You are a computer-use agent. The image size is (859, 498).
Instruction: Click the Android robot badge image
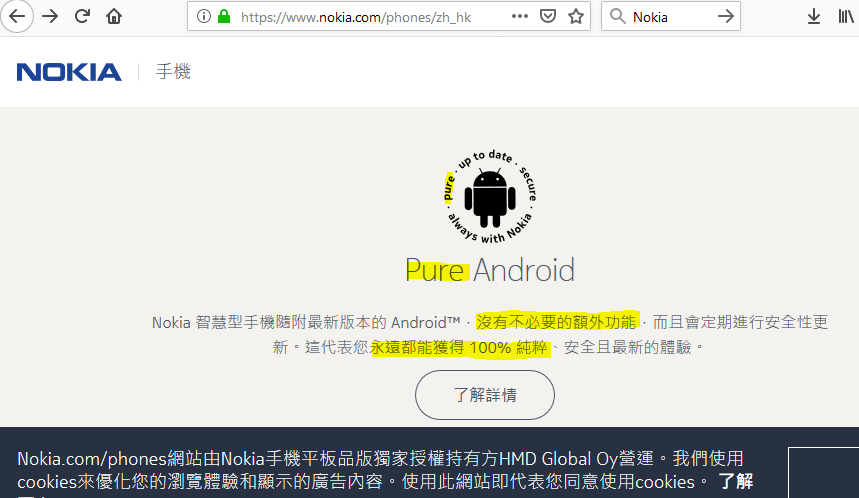pos(490,196)
